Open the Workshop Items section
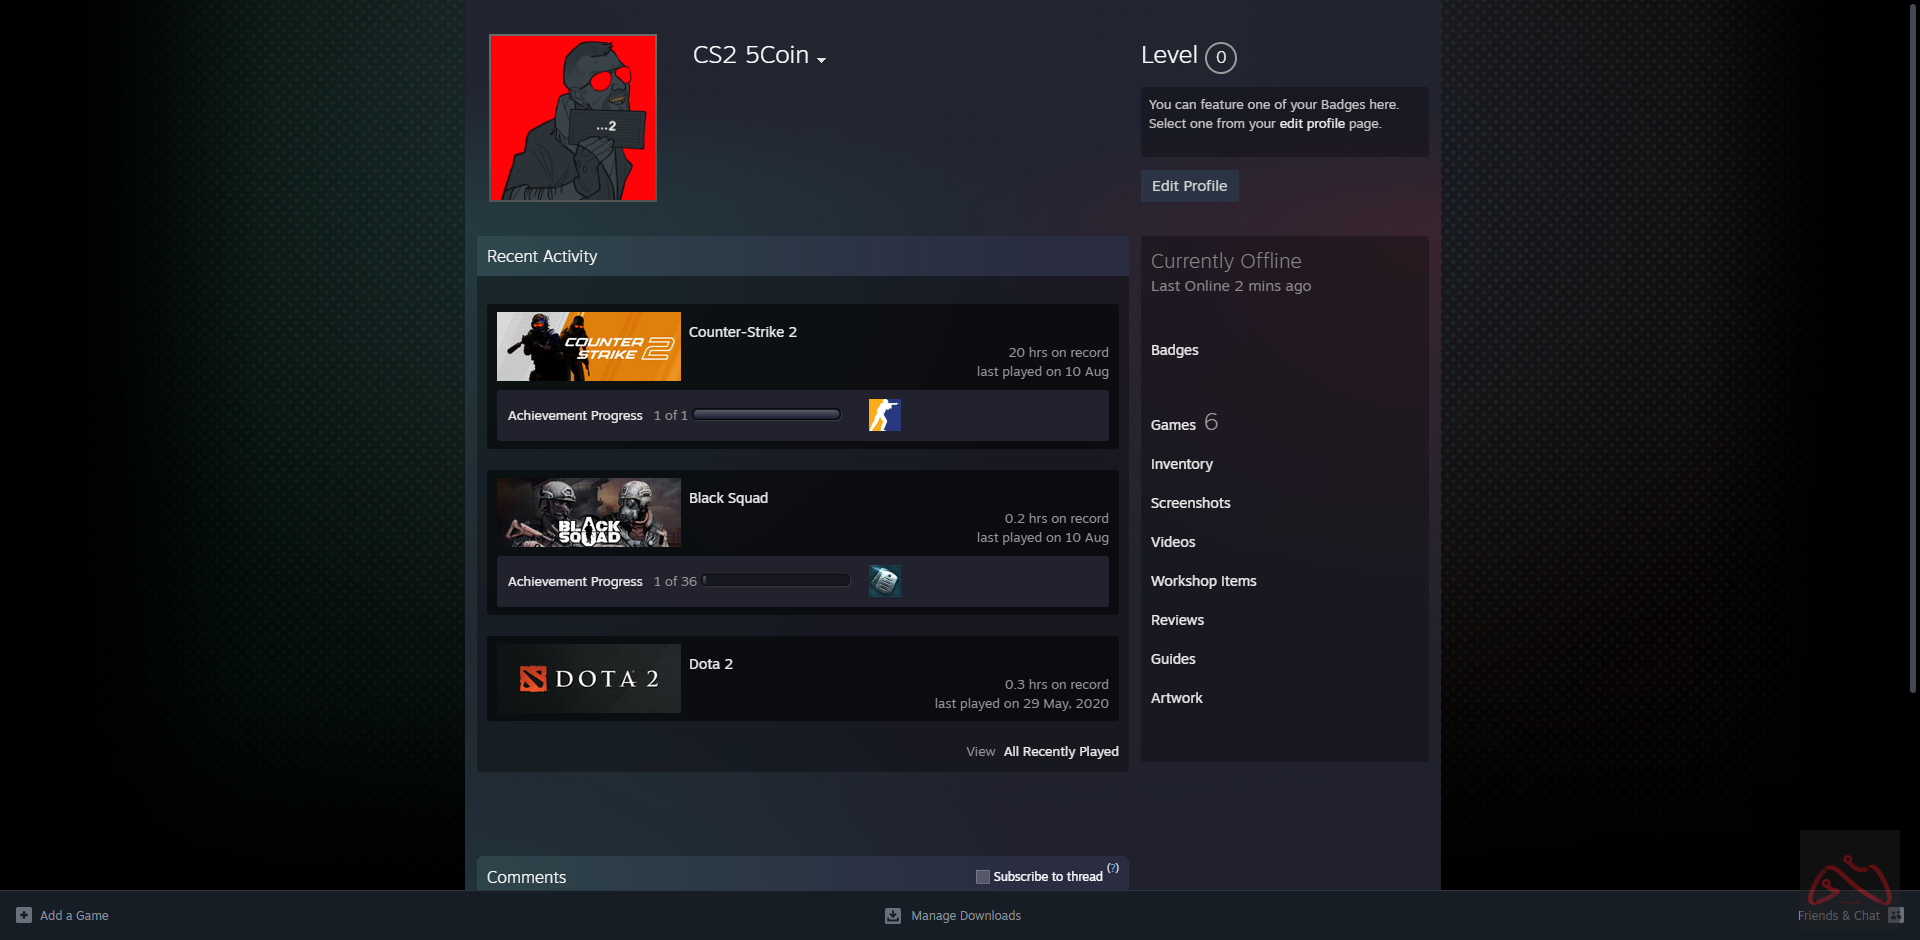This screenshot has height=940, width=1920. (1203, 581)
